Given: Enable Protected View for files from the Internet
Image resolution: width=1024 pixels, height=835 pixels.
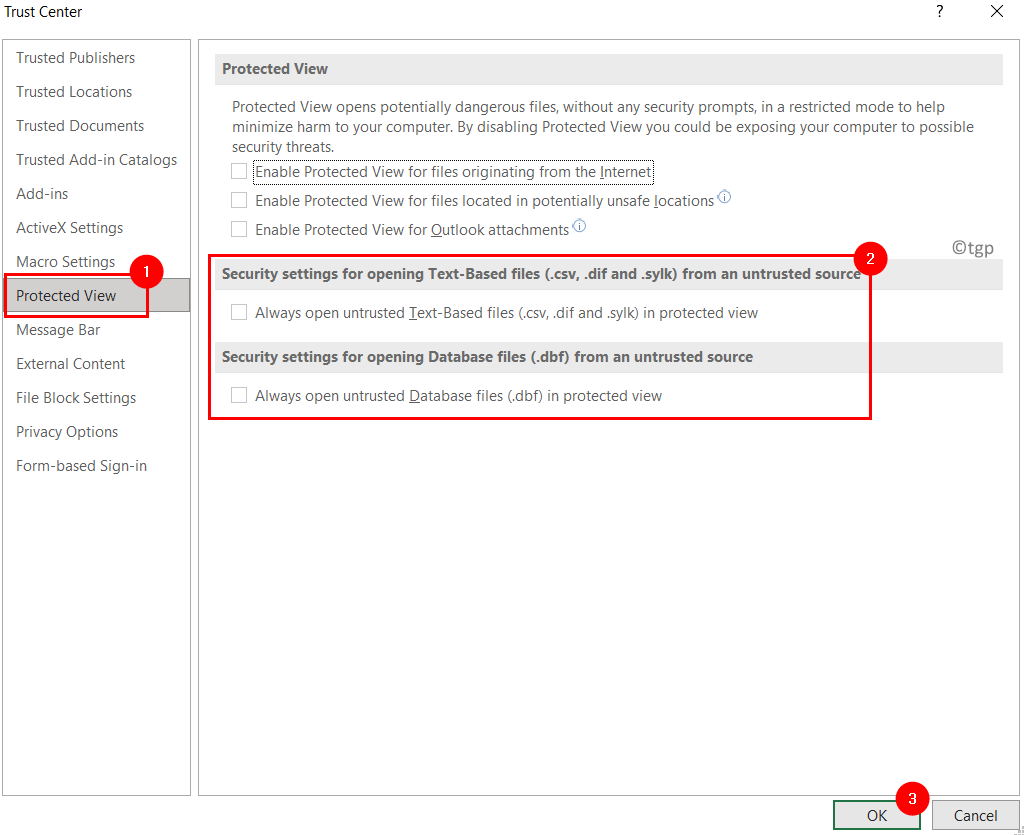Looking at the screenshot, I should pos(239,171).
